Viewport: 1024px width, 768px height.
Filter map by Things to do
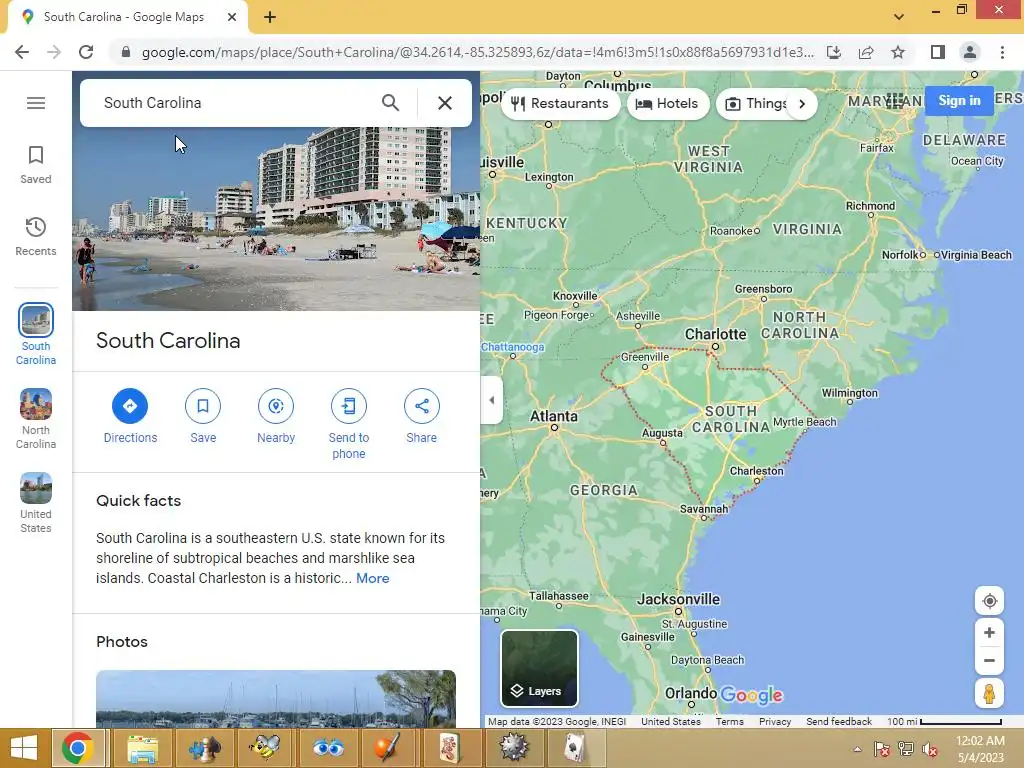(x=756, y=104)
